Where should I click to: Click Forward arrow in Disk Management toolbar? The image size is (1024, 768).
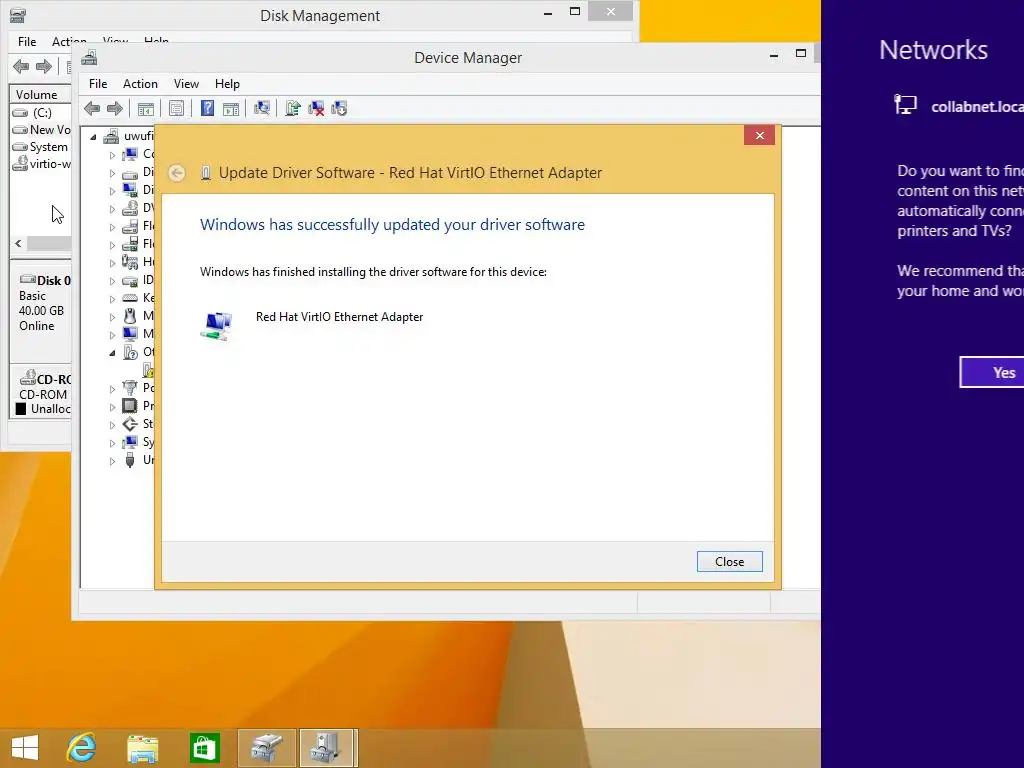(44, 66)
